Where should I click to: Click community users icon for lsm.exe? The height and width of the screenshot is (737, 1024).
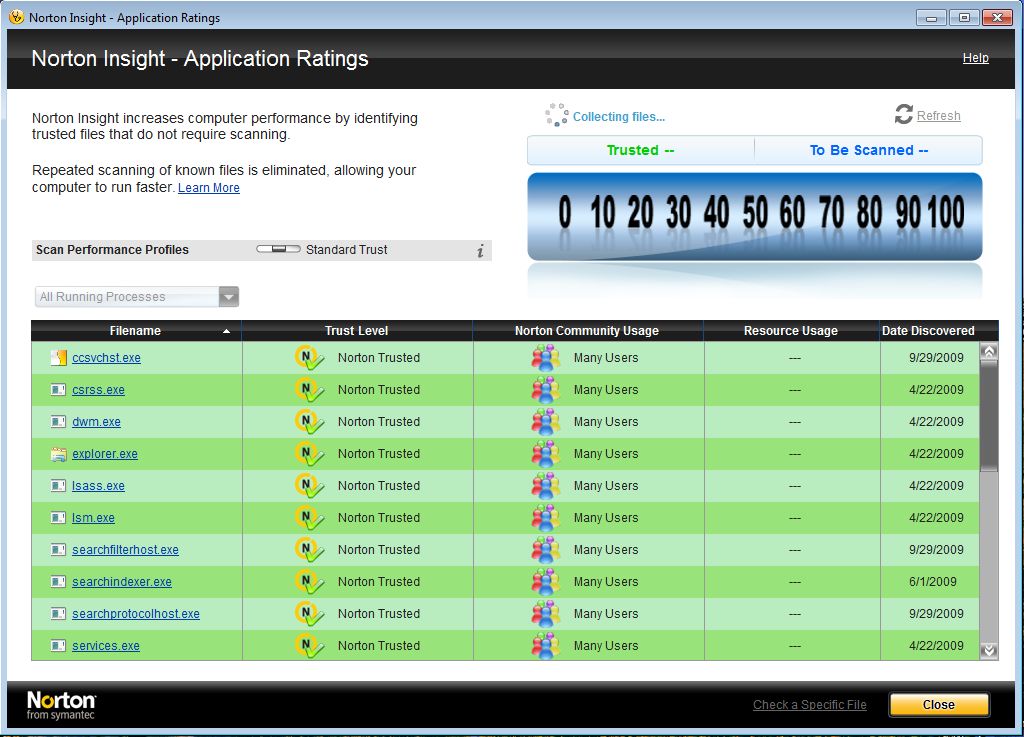(x=545, y=518)
